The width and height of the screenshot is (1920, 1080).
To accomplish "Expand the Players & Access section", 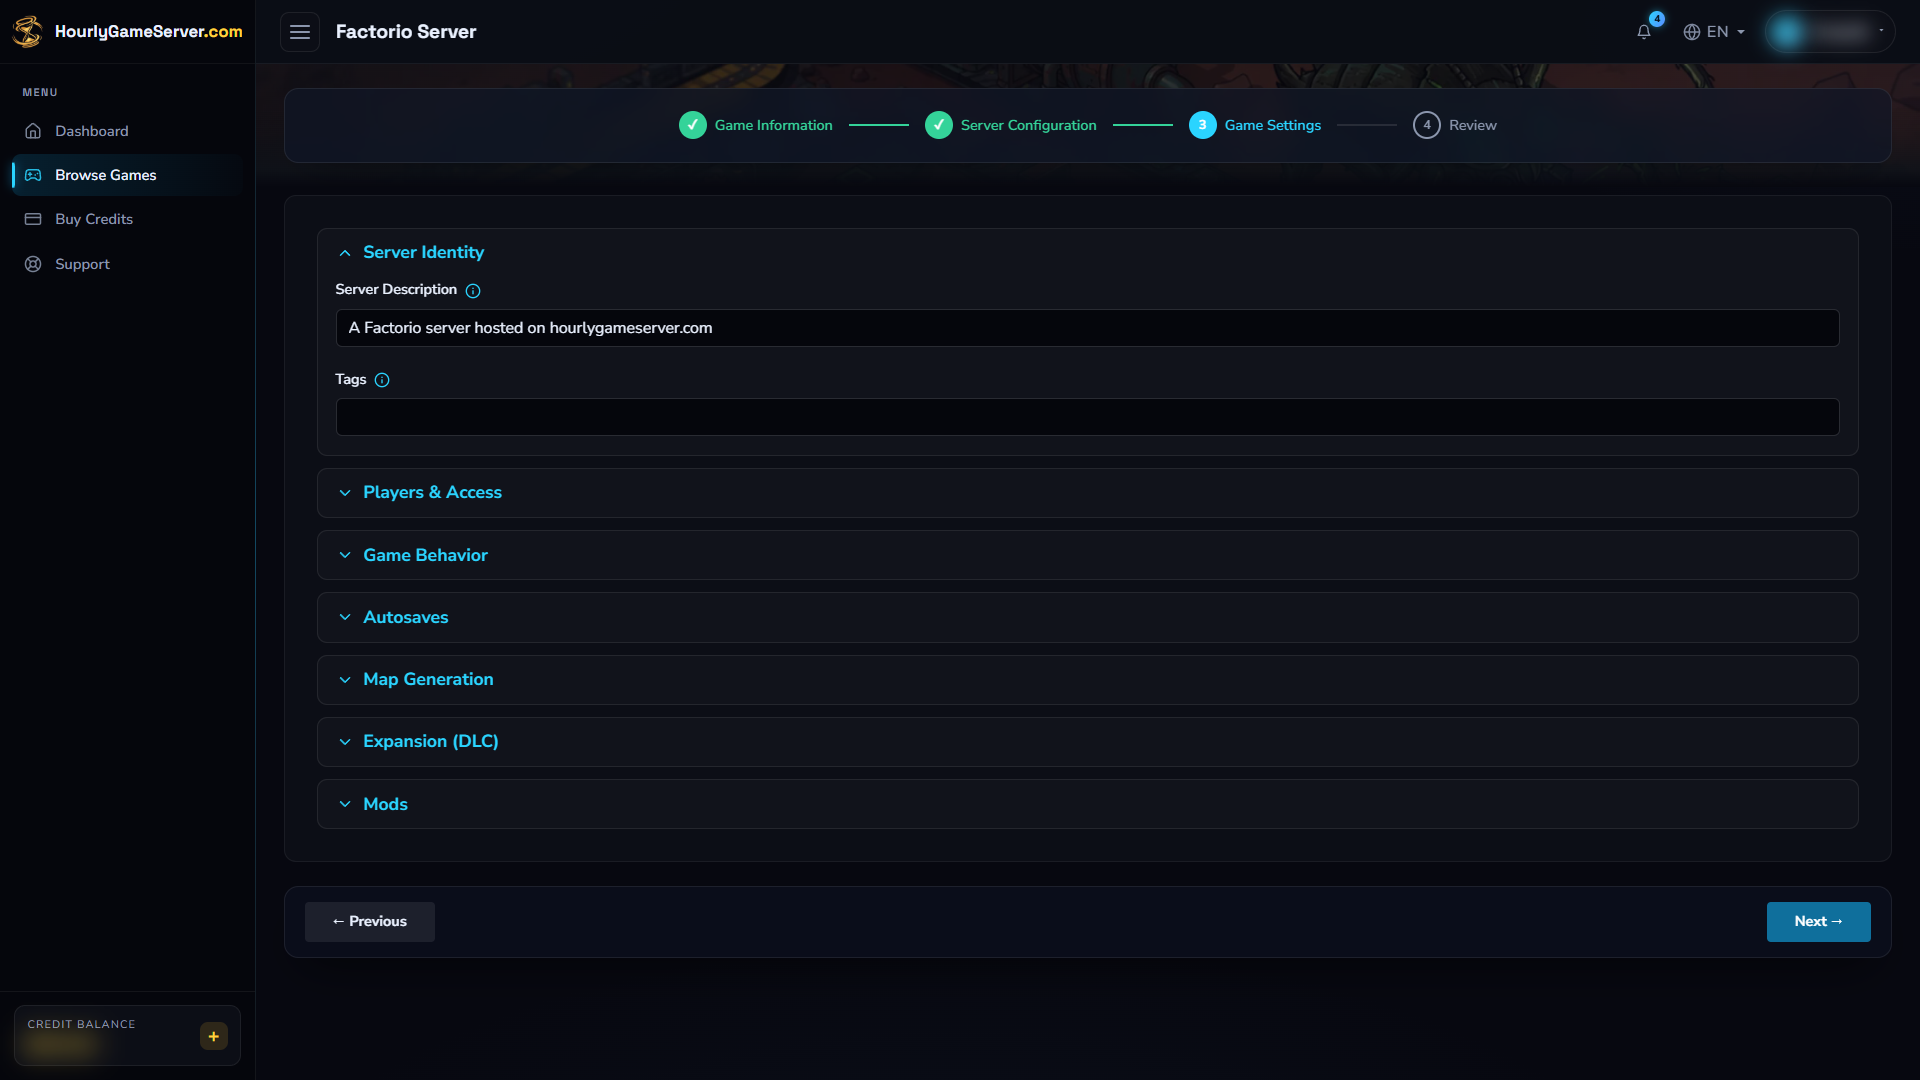I will (1087, 493).
